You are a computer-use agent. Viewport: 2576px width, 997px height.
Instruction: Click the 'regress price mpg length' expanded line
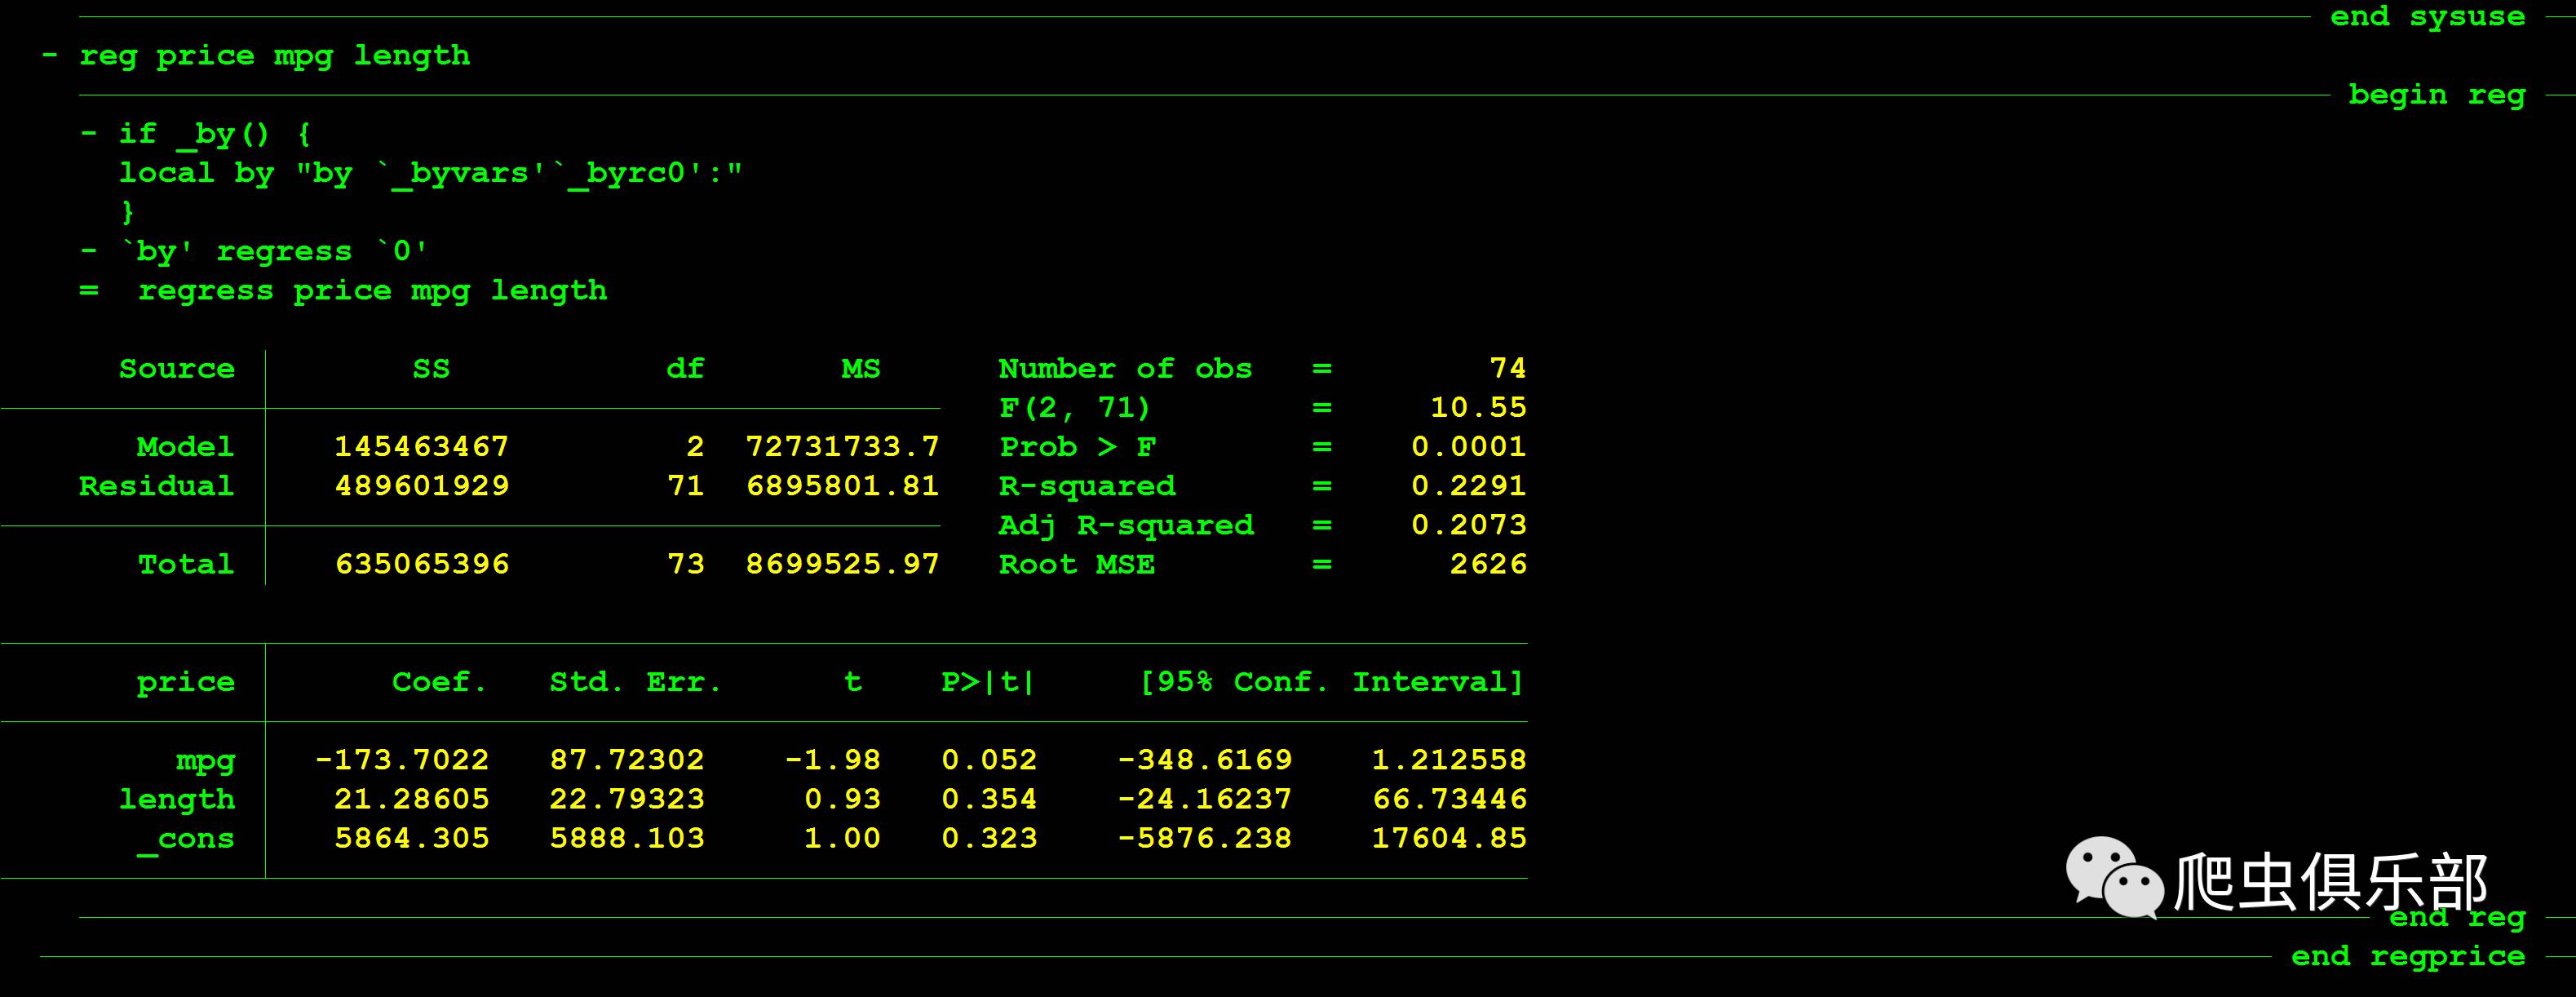pyautogui.click(x=372, y=291)
